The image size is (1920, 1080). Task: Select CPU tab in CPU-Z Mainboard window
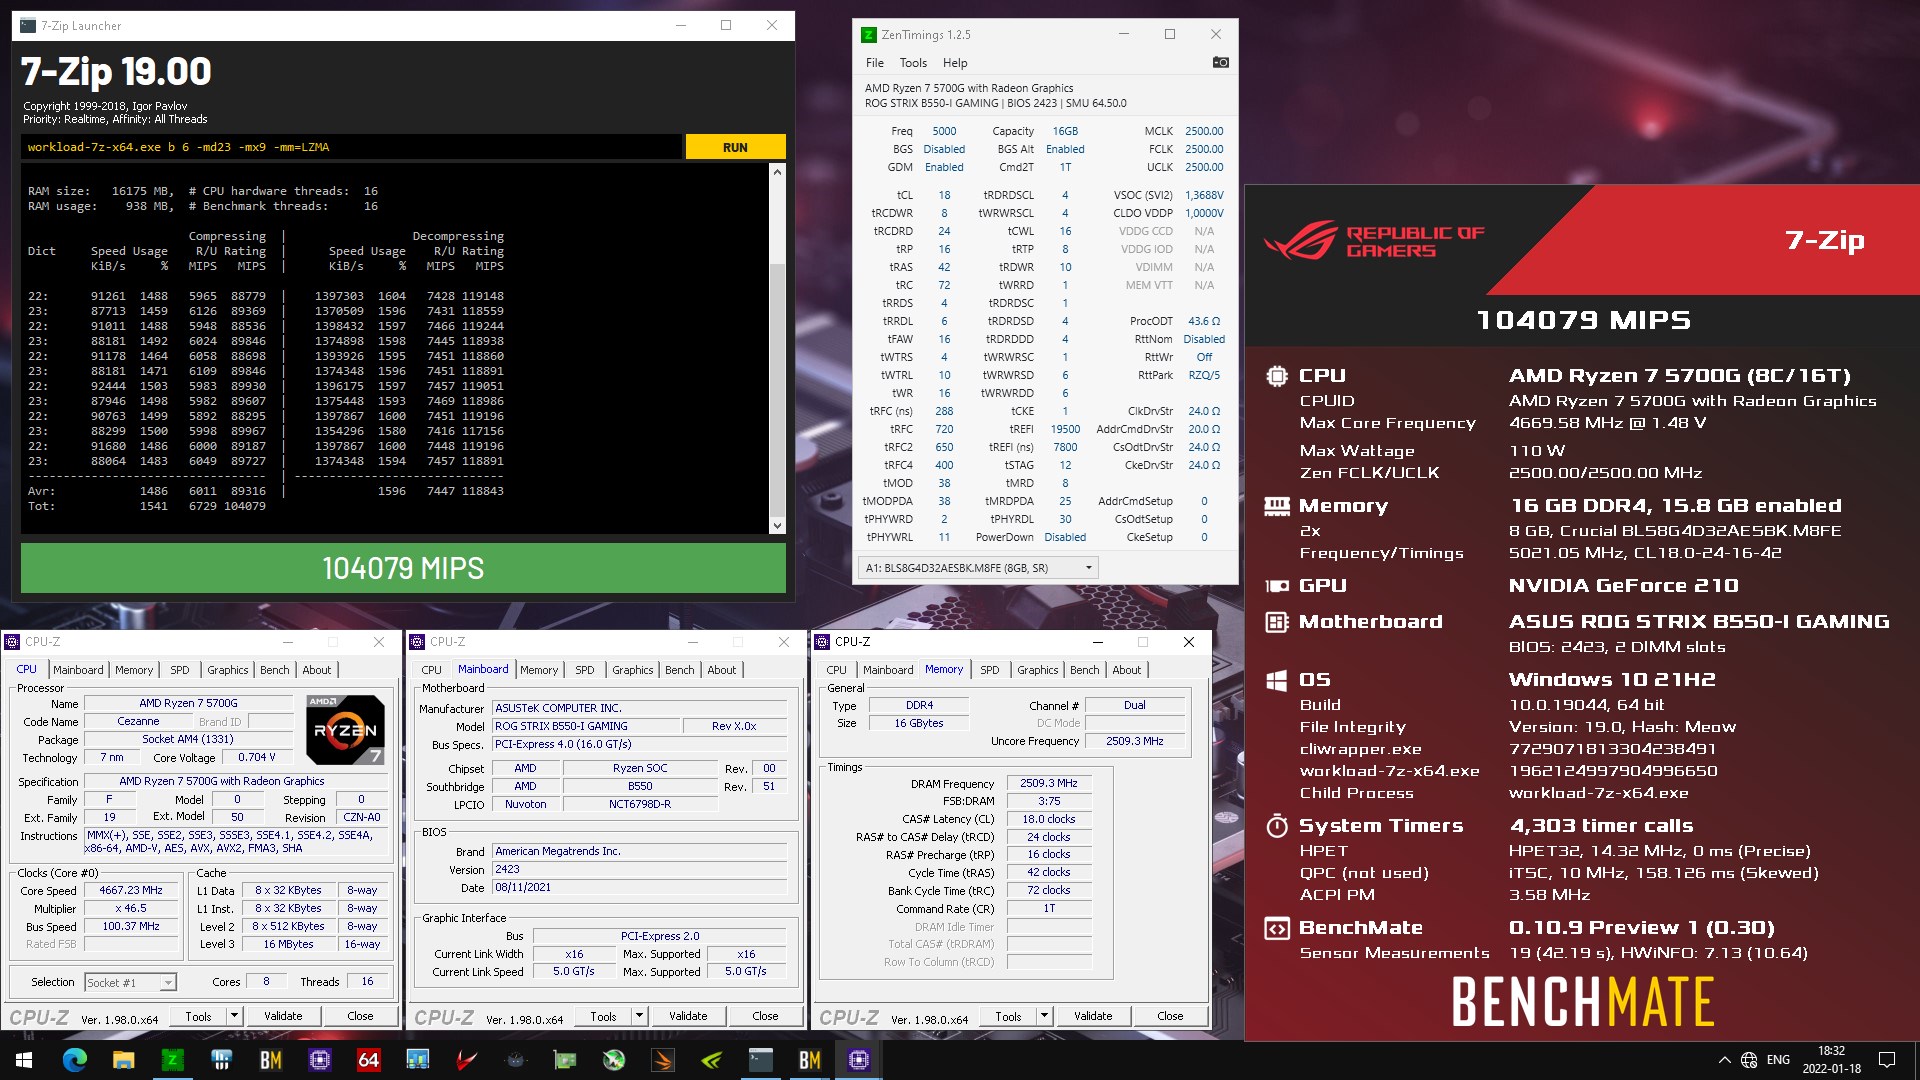(x=432, y=670)
